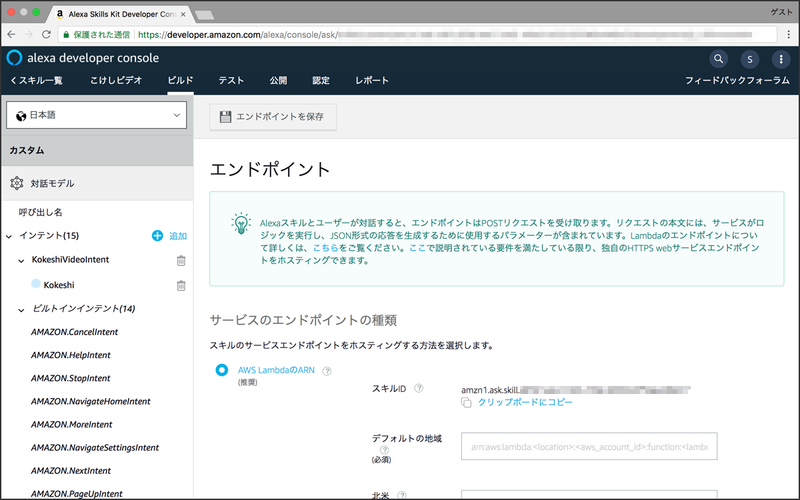
Task: Select AMAZON.NavigateHomeIntent in the list
Action: click(90, 402)
